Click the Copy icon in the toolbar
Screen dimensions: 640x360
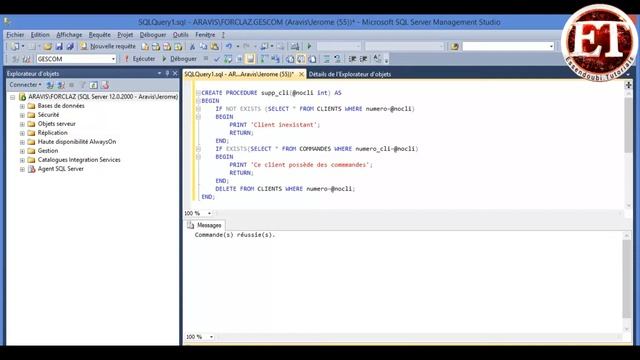[203, 47]
